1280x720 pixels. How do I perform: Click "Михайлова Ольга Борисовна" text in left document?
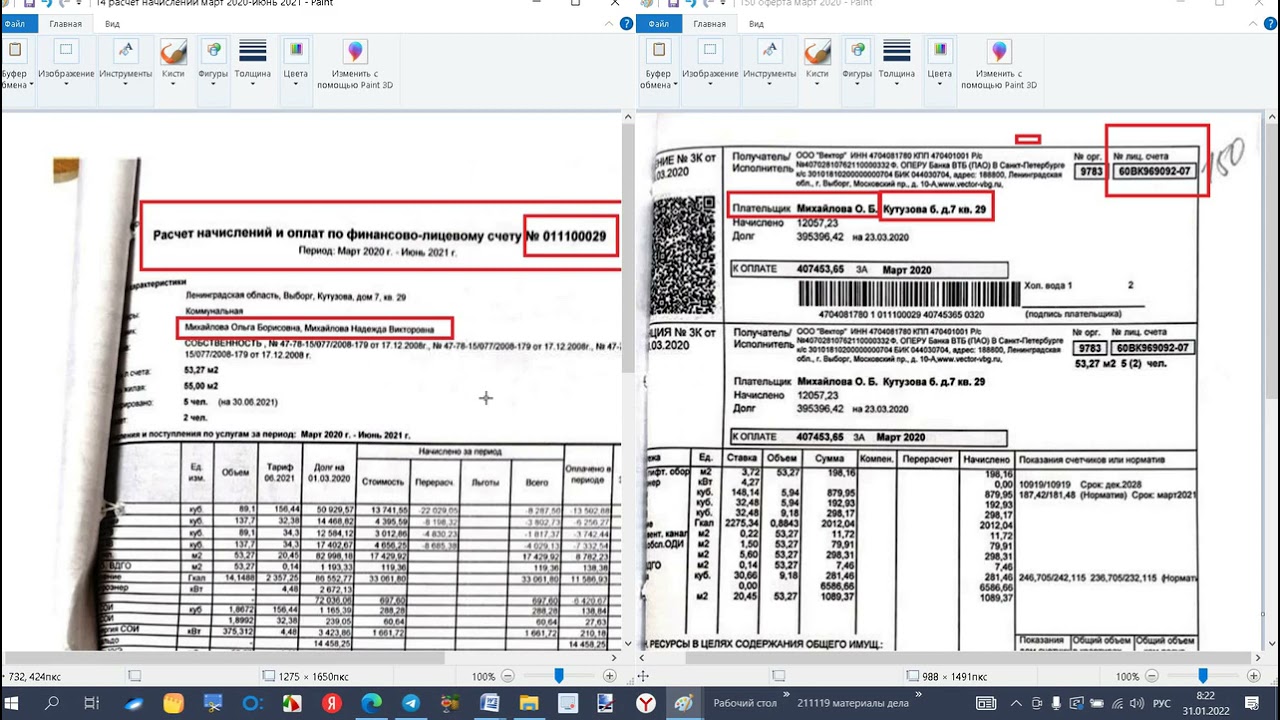click(x=242, y=328)
